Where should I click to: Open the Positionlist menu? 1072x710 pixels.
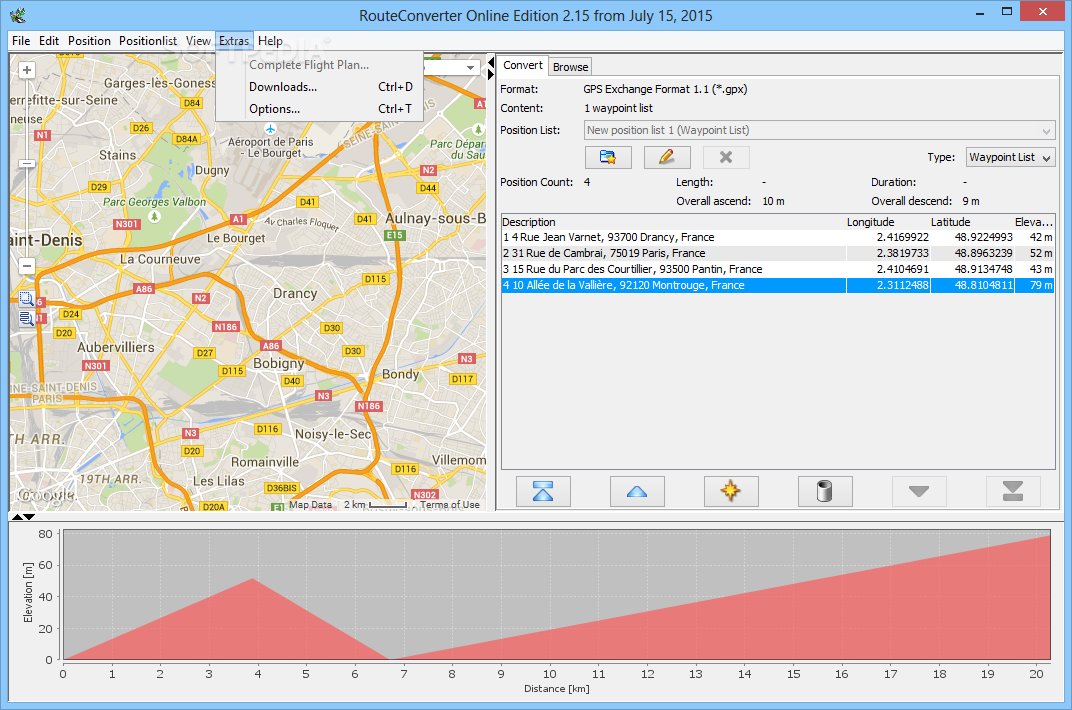(x=148, y=41)
